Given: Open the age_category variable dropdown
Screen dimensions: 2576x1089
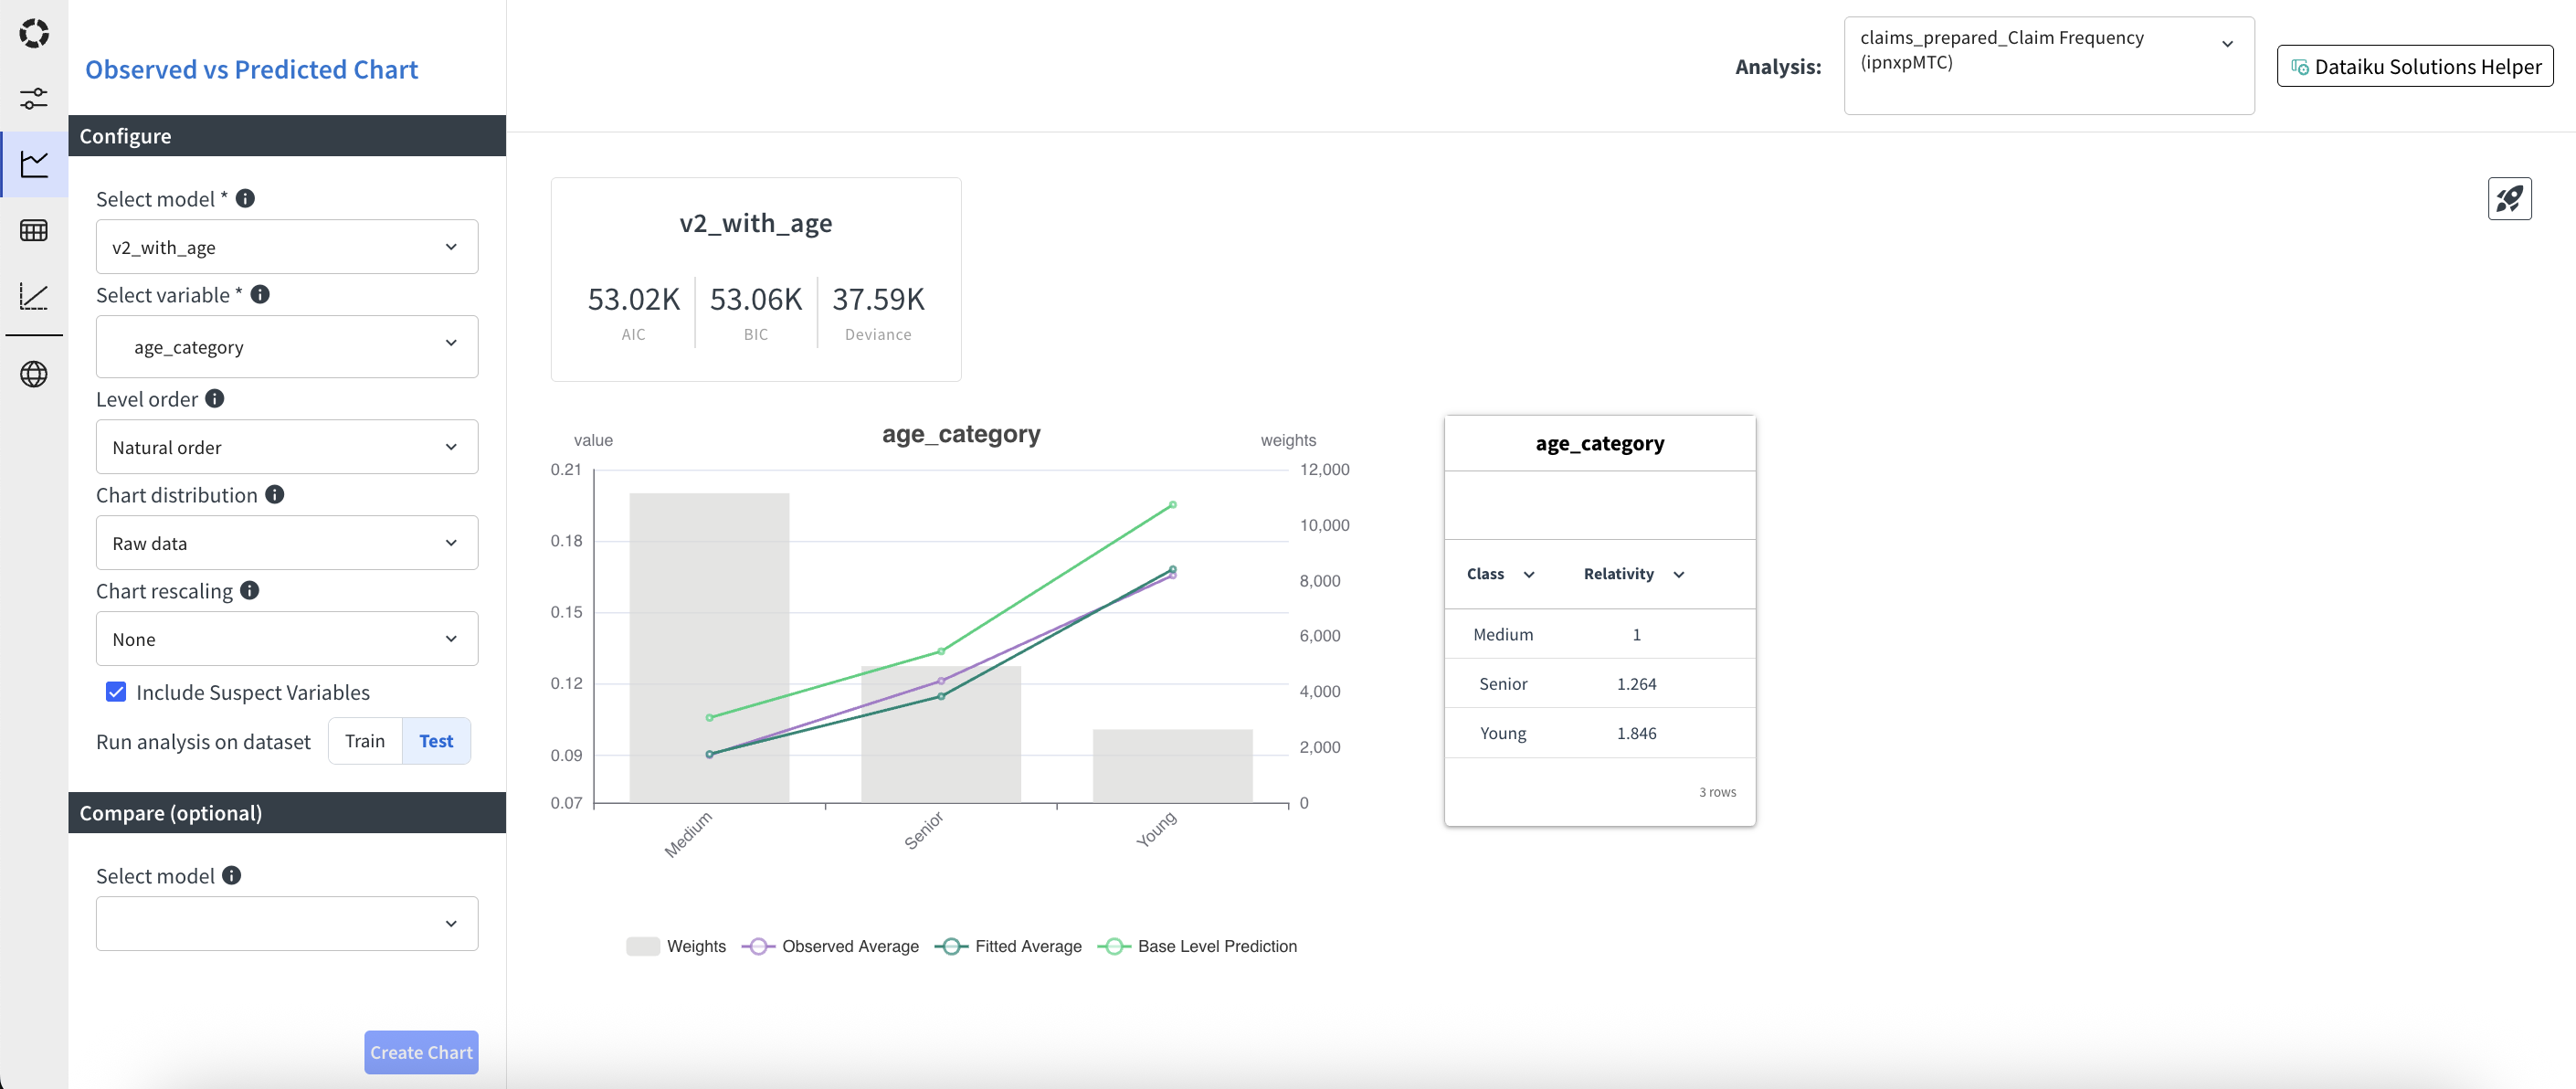Looking at the screenshot, I should (286, 347).
